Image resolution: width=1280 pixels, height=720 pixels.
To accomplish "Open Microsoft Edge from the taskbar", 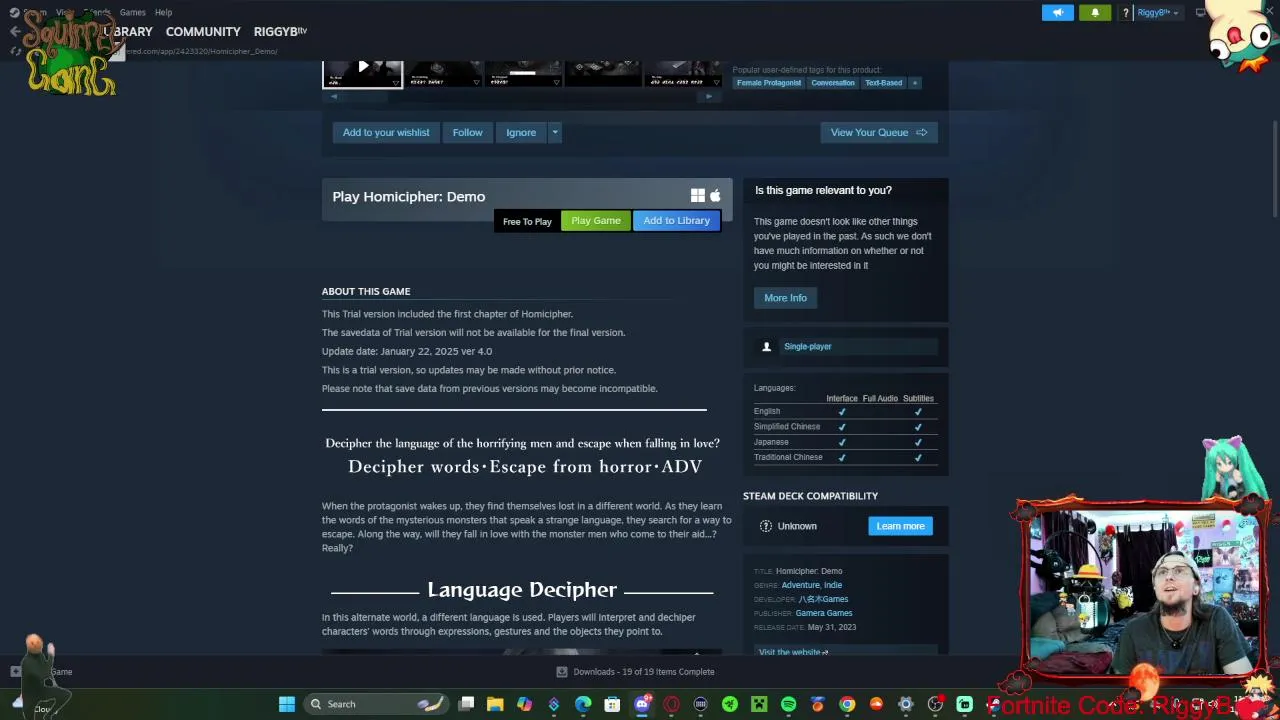I will [583, 704].
